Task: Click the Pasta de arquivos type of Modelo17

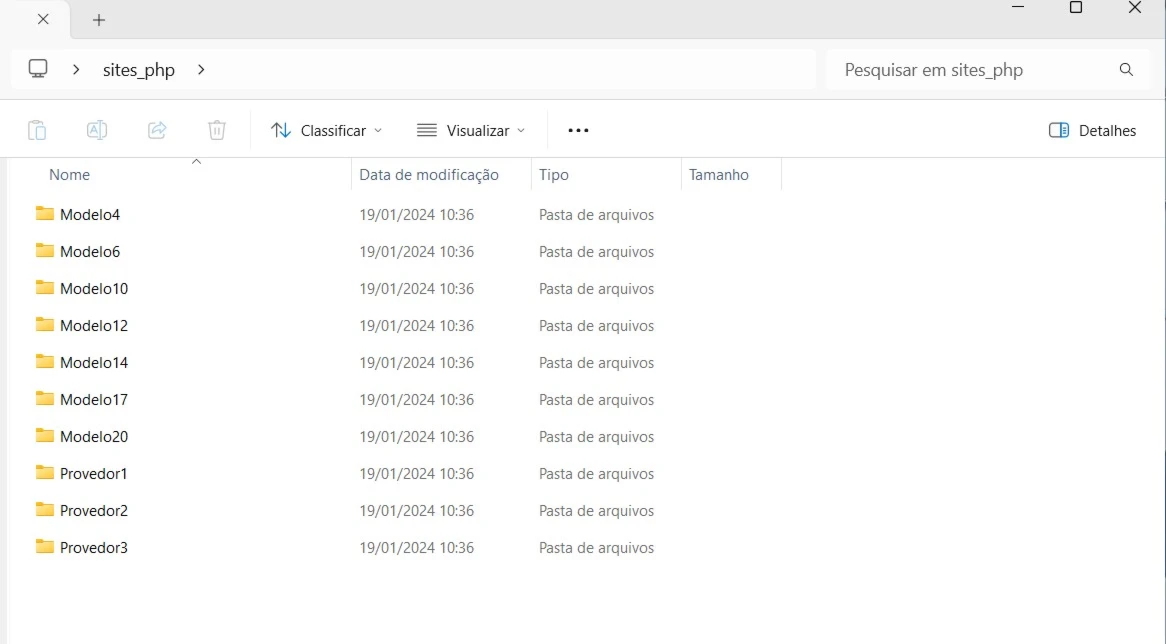Action: pyautogui.click(x=596, y=400)
